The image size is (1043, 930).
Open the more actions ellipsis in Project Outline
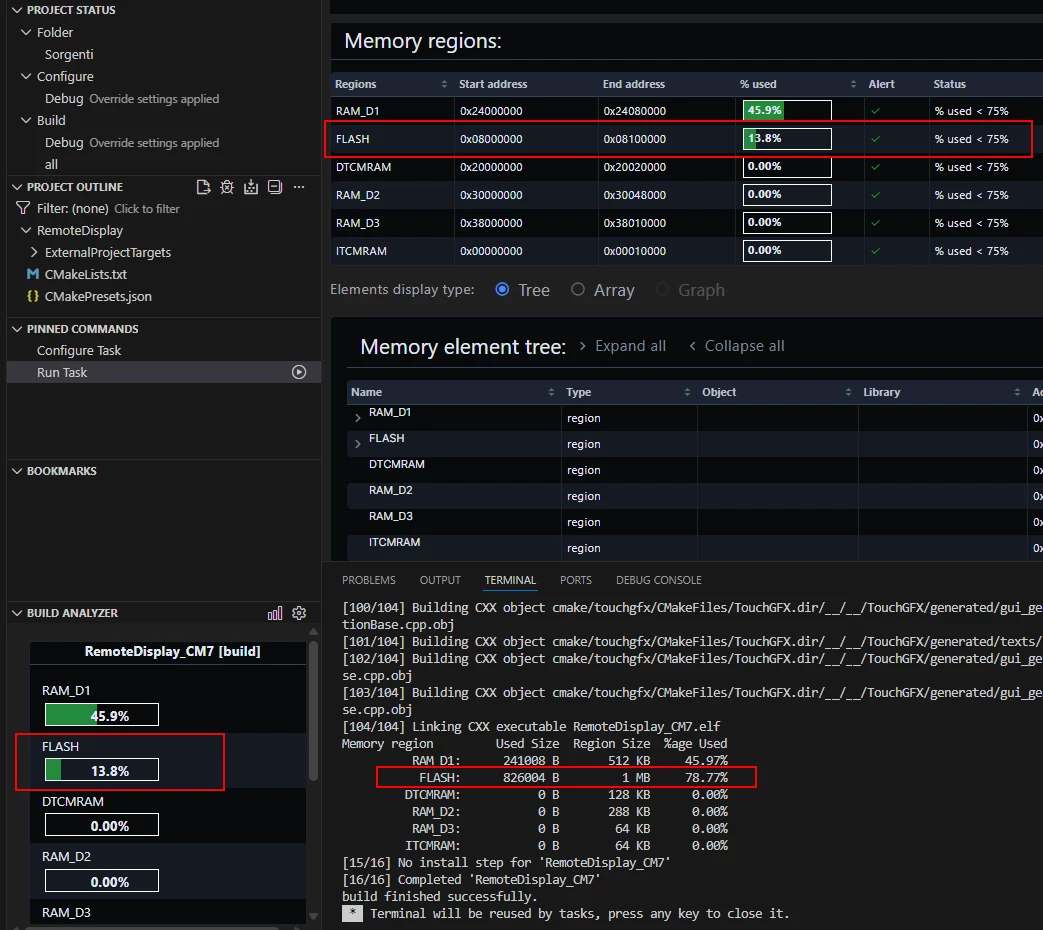pos(299,187)
